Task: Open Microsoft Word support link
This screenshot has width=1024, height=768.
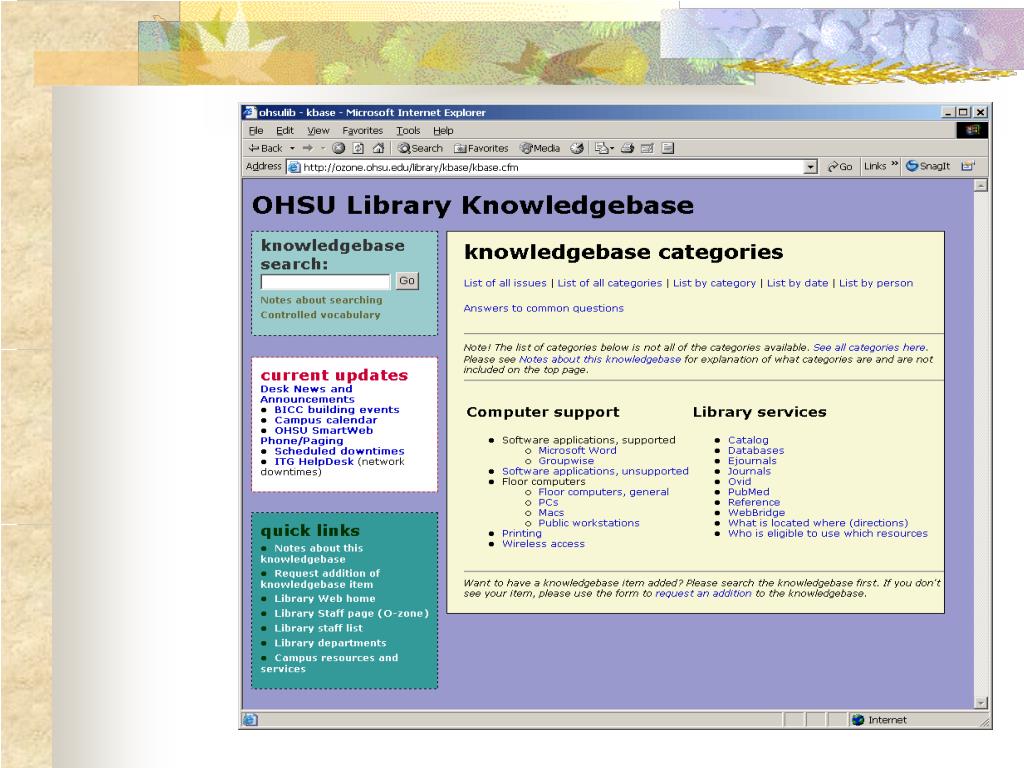Action: click(577, 450)
